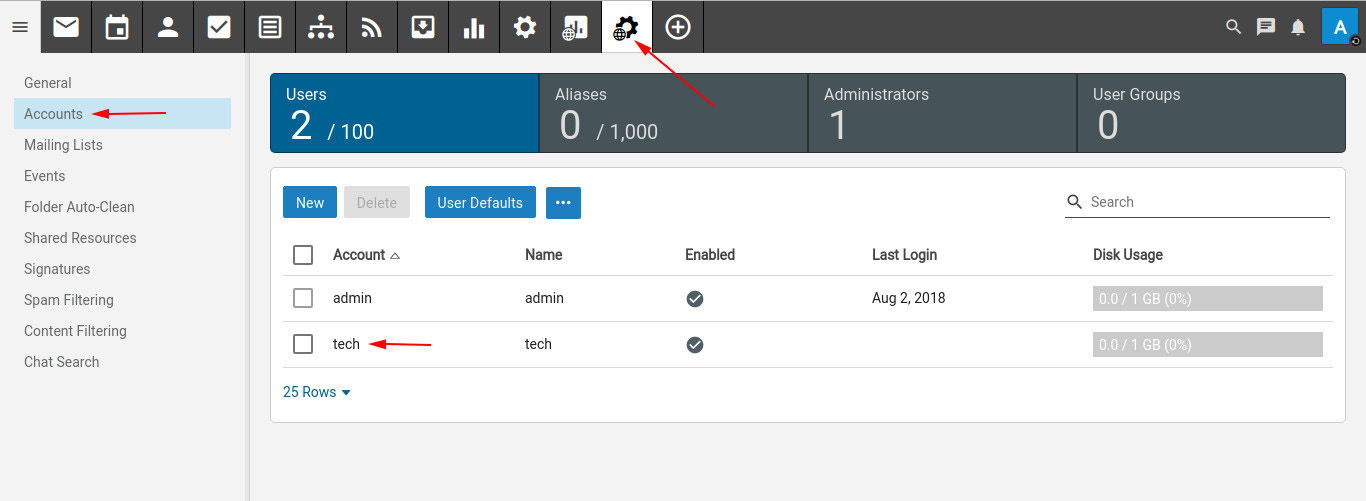Screen dimensions: 1366x501
Task: Select the tech account checkbox
Action: (303, 344)
